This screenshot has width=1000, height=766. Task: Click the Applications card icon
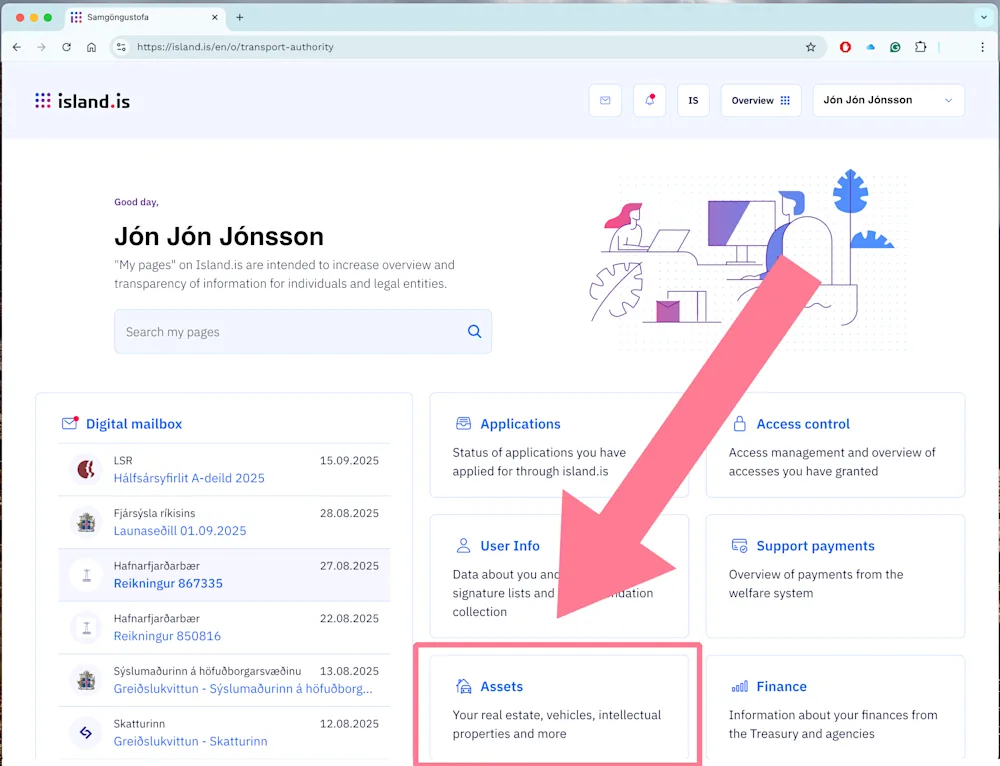coord(464,424)
